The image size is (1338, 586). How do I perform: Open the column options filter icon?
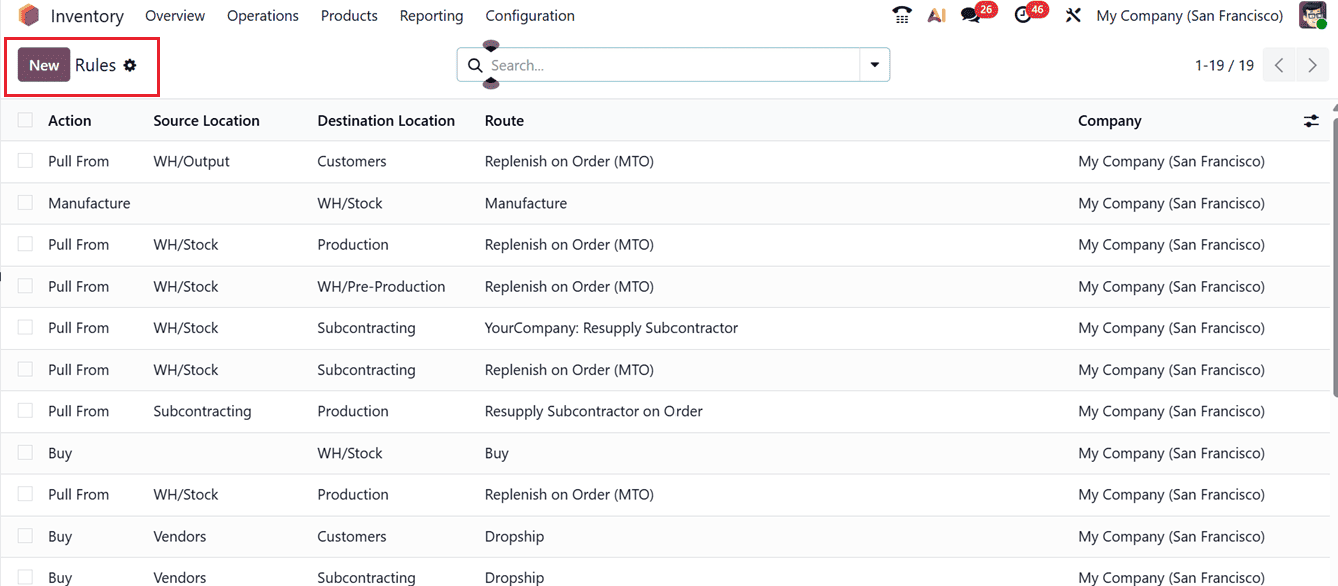point(1312,120)
